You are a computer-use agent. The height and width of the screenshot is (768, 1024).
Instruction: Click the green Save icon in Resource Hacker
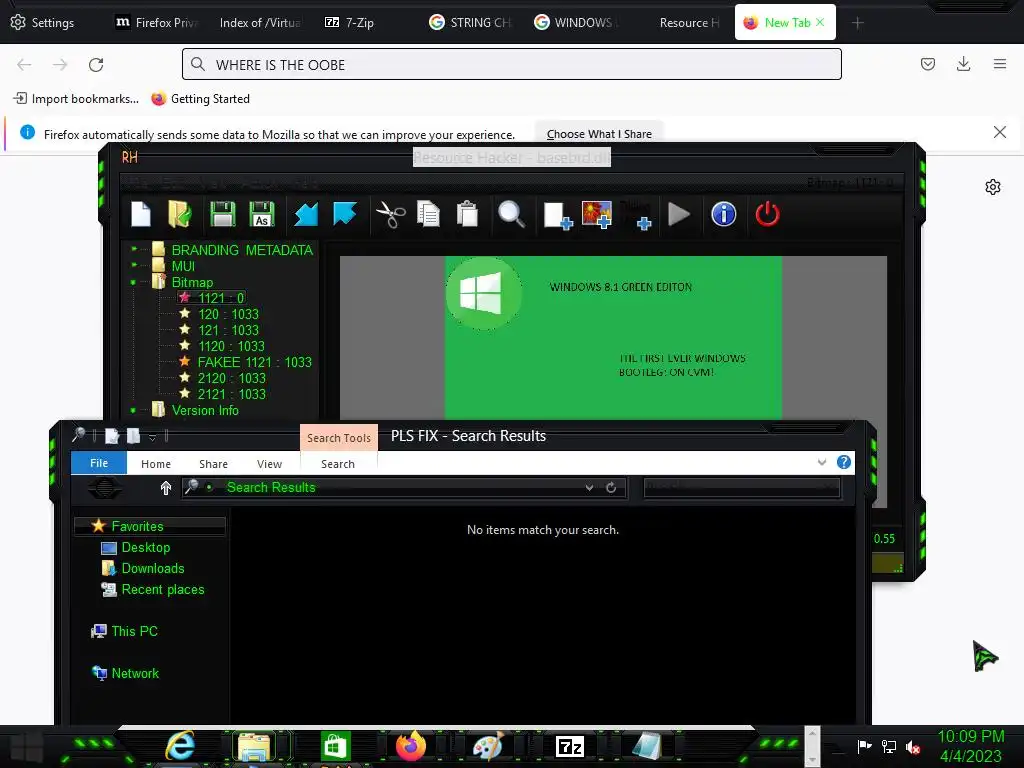coord(222,214)
